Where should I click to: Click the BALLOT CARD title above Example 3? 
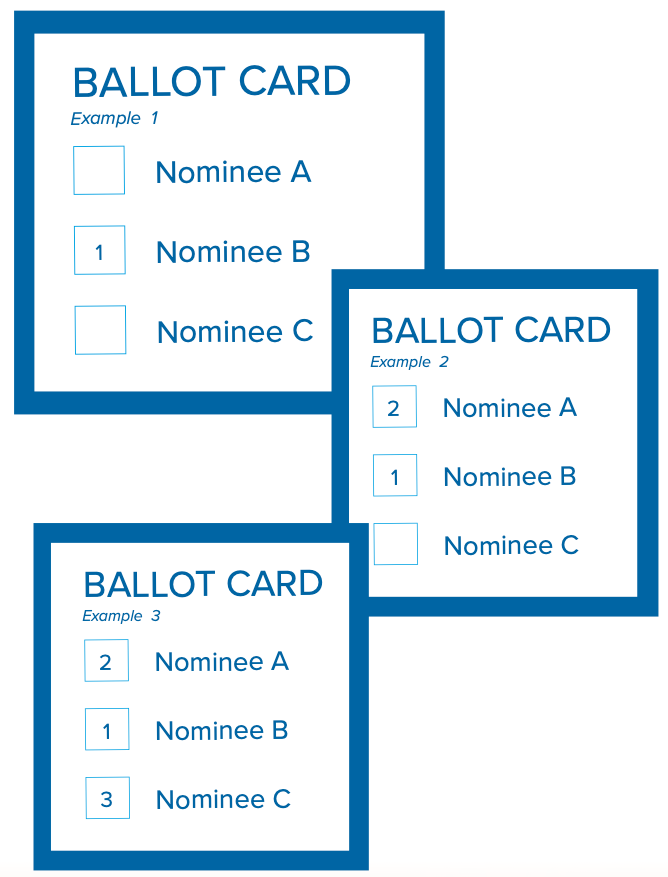pyautogui.click(x=203, y=584)
